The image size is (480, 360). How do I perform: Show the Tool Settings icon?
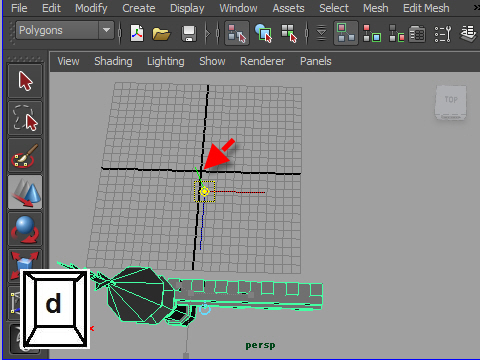pos(443,34)
